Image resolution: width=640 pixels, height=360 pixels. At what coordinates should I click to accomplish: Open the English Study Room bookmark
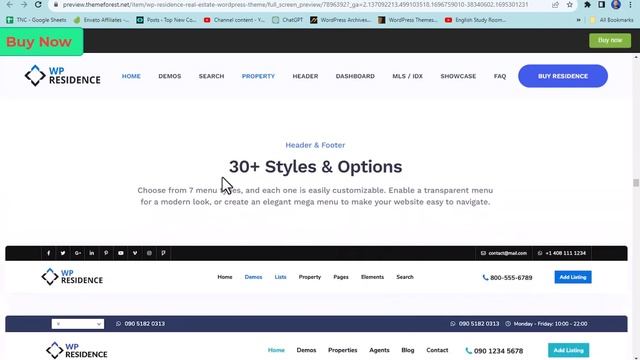click(476, 20)
